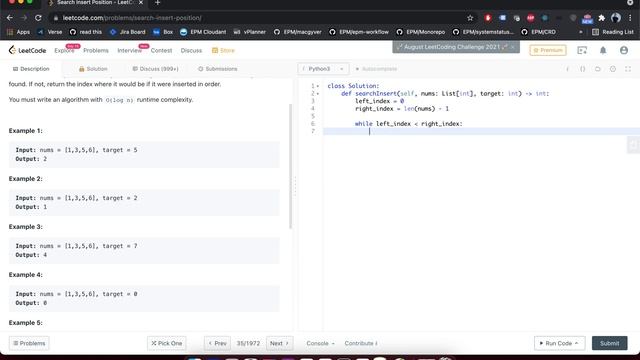The image size is (640, 360).
Task: Show editor info icon
Action: click(567, 69)
